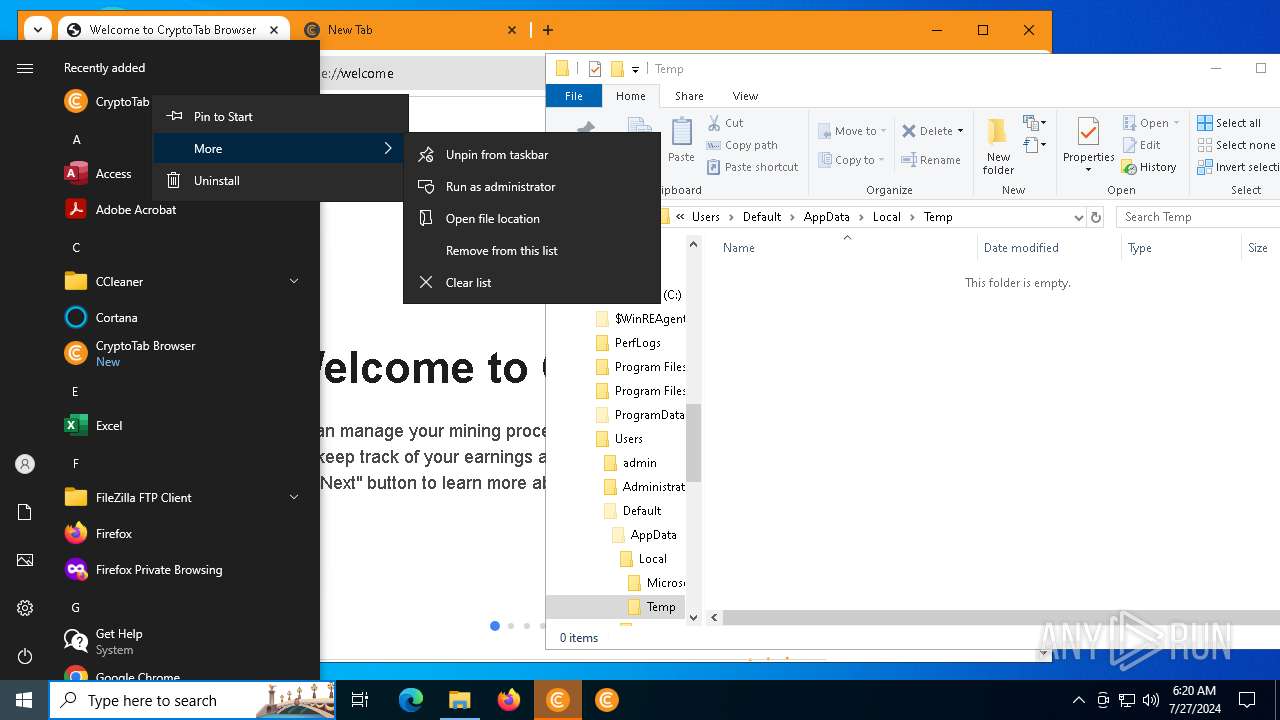The height and width of the screenshot is (720, 1280).
Task: Switch to the New Tab browser tab
Action: 410,30
